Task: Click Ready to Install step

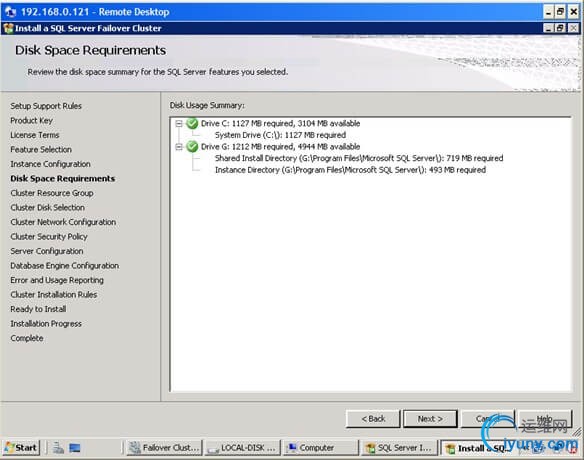Action: pyautogui.click(x=38, y=310)
